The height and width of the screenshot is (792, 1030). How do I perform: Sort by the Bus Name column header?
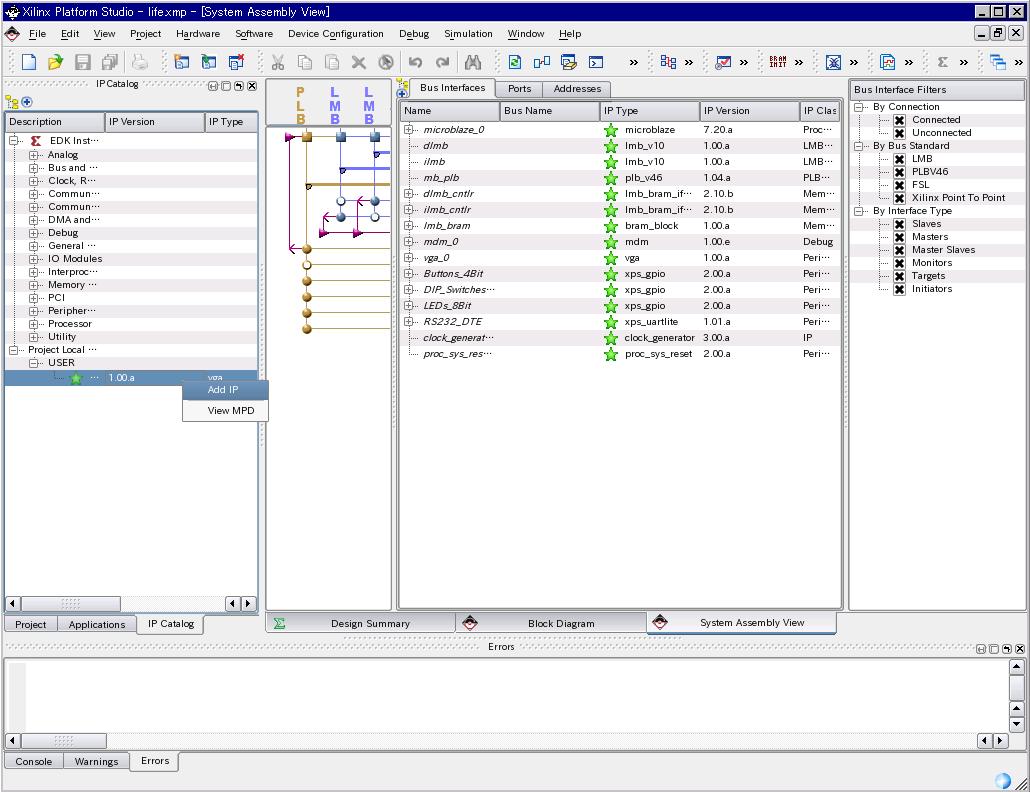pos(550,111)
